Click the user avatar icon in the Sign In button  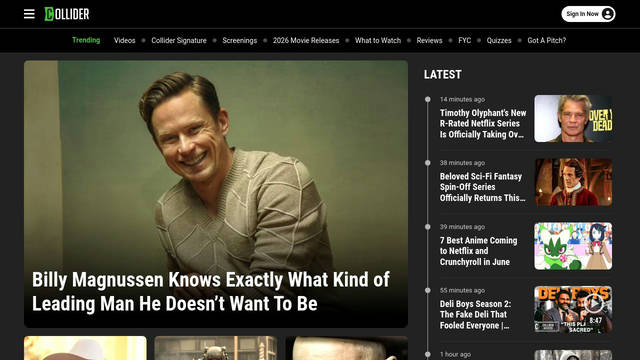point(607,14)
